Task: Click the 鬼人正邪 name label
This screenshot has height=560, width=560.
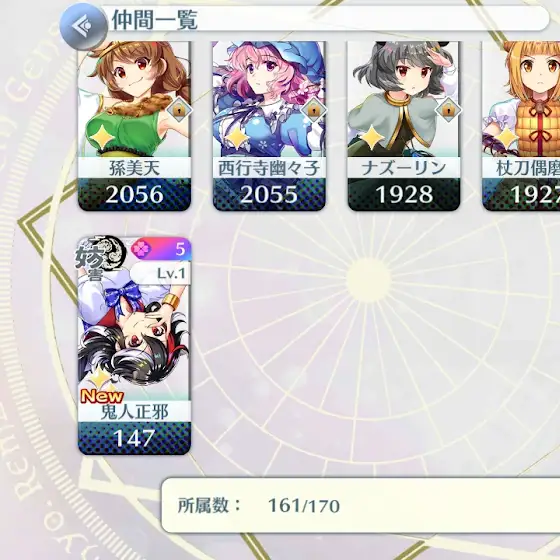Action: (134, 412)
